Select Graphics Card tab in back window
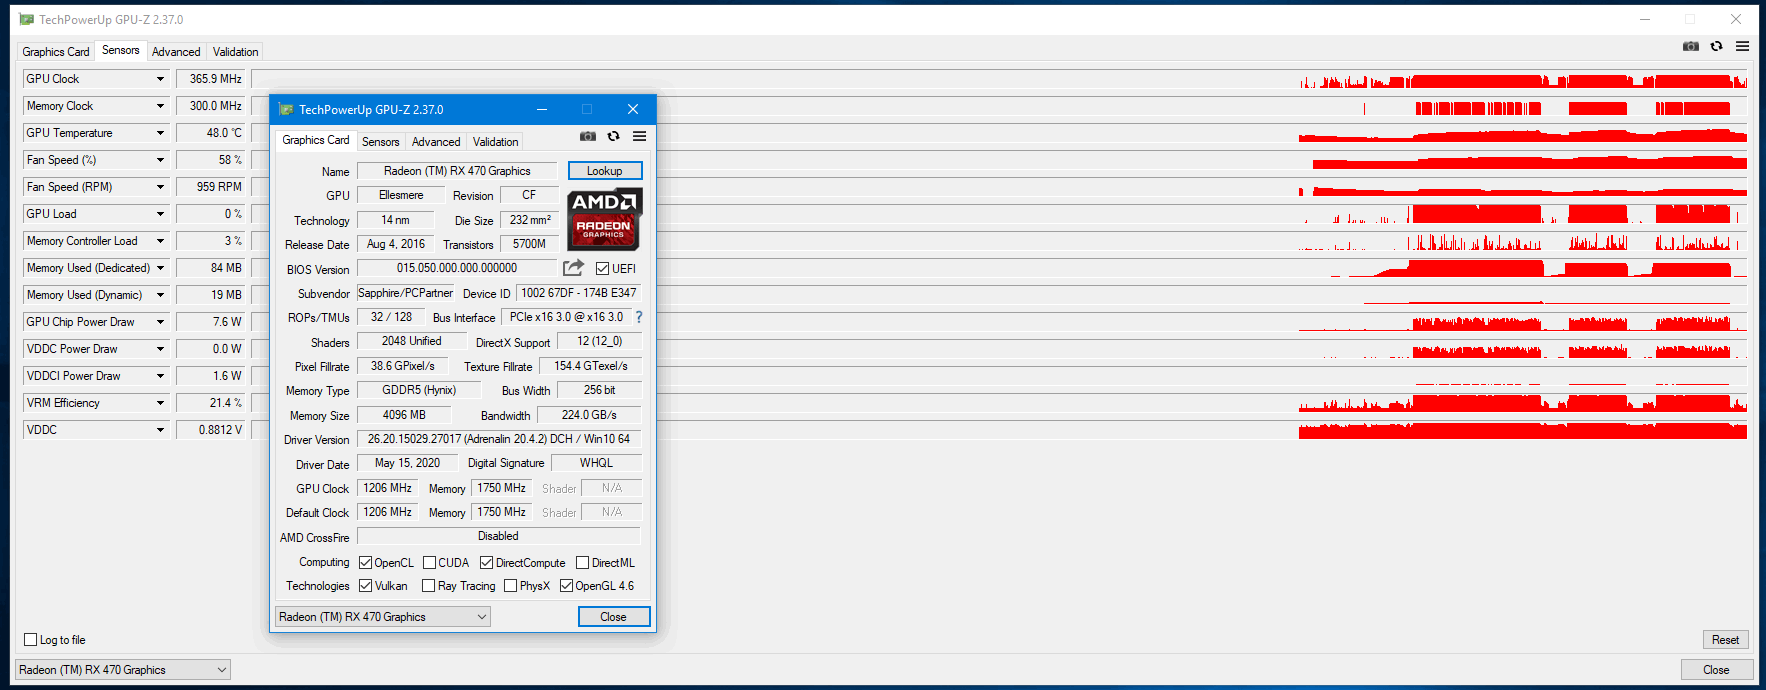This screenshot has width=1766, height=690. [56, 52]
